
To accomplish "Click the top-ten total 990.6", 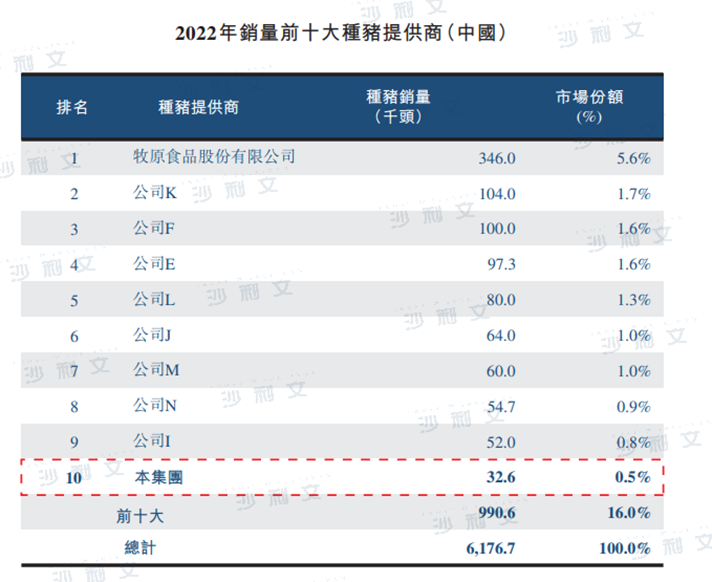I will point(497,513).
